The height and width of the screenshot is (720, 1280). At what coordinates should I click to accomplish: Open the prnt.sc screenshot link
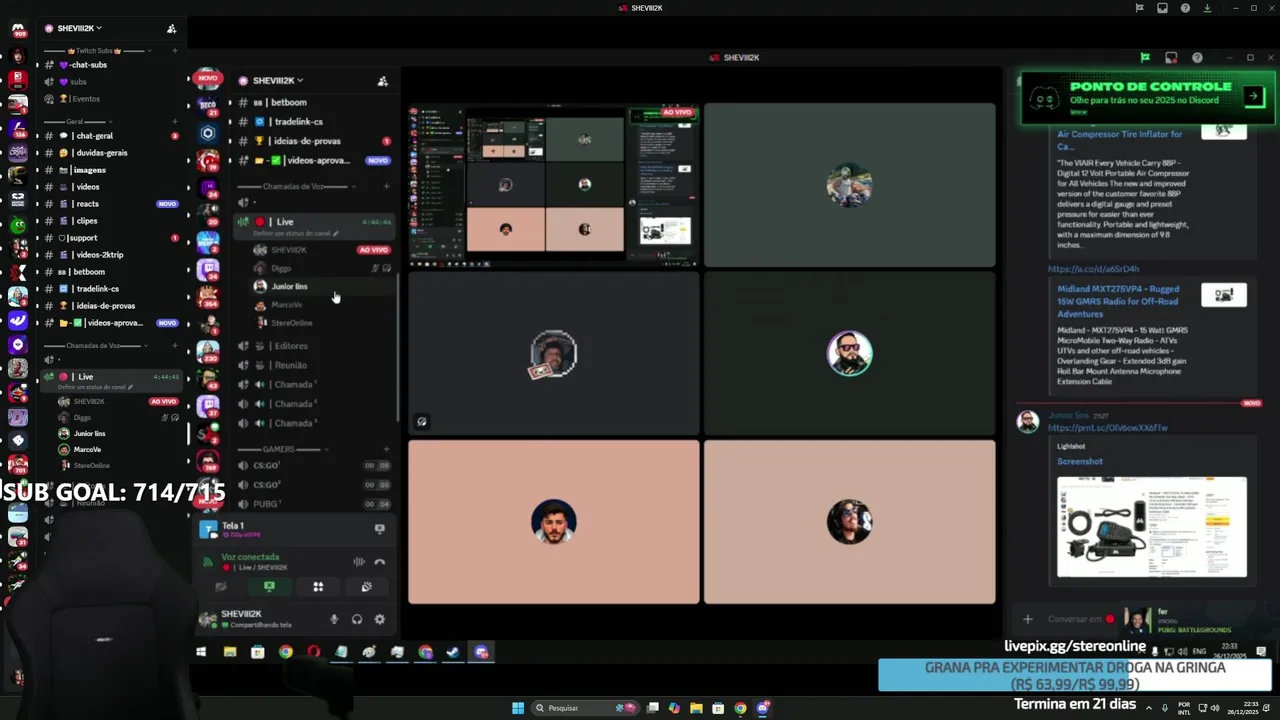1107,428
